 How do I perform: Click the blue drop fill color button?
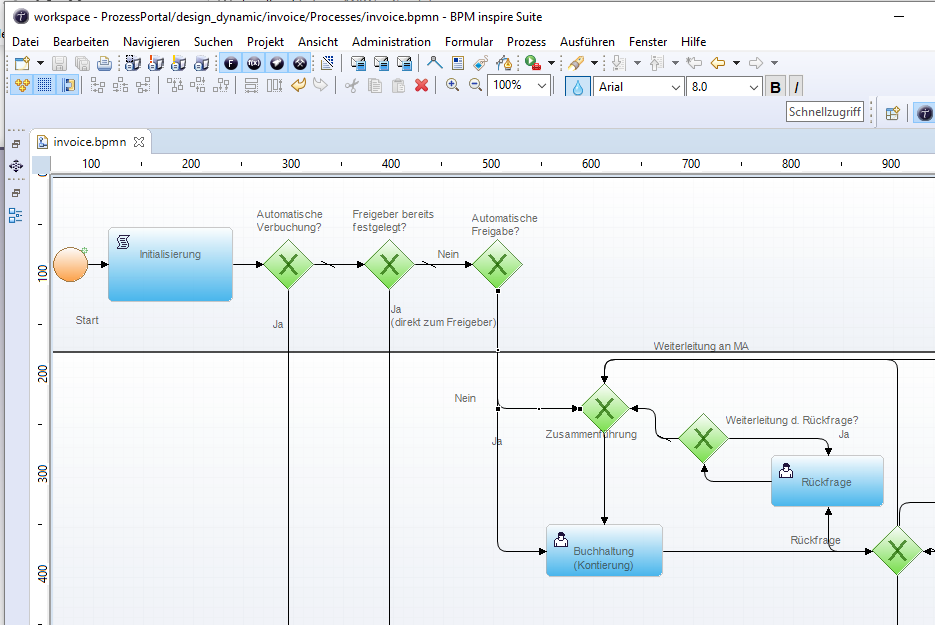(577, 87)
